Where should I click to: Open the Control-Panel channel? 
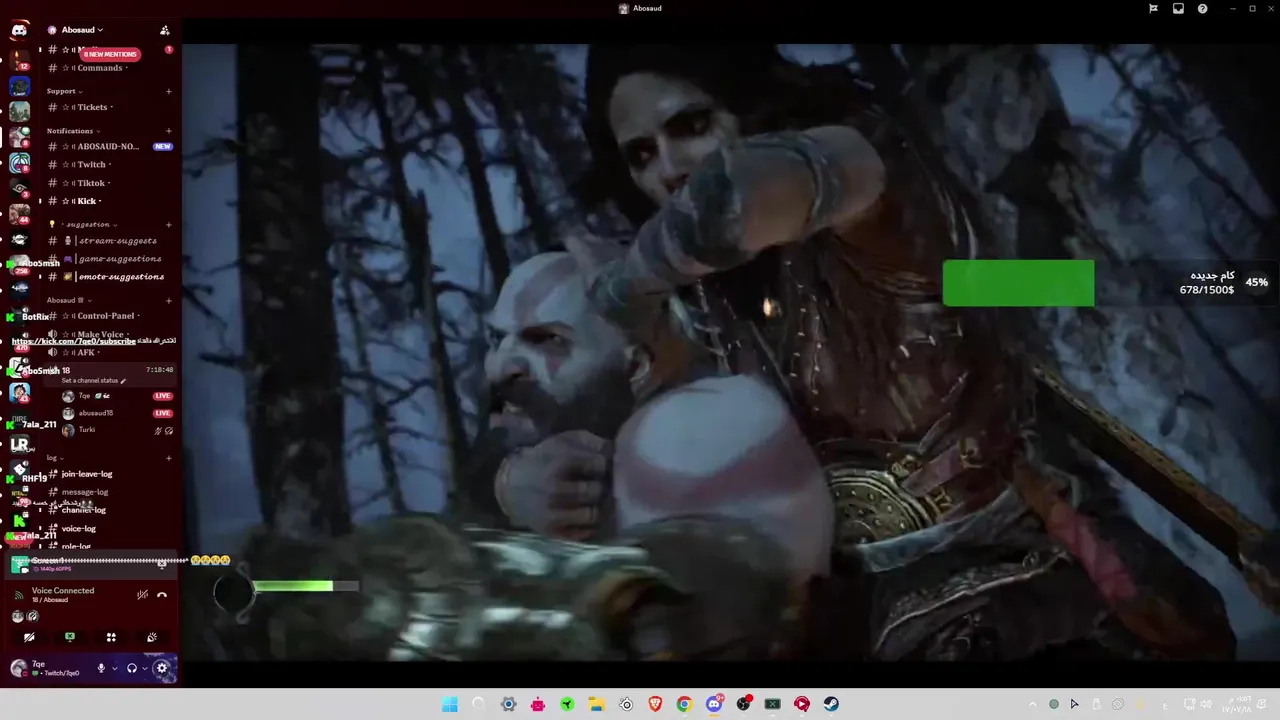pos(110,316)
